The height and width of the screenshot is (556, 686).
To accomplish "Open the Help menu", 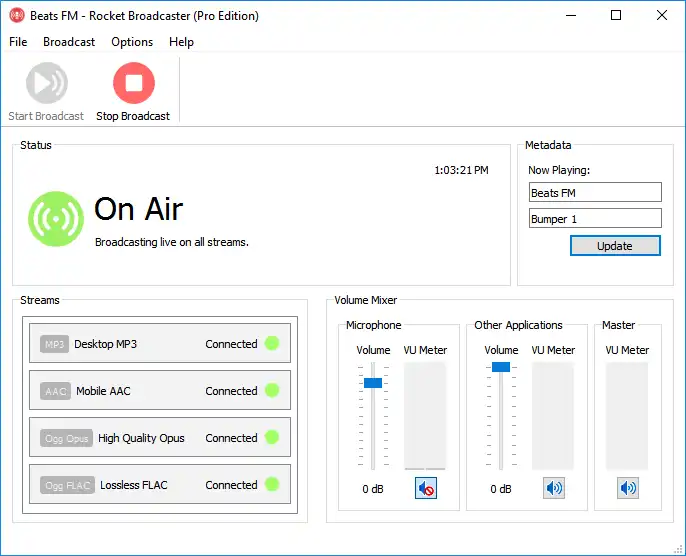I will click(x=181, y=42).
